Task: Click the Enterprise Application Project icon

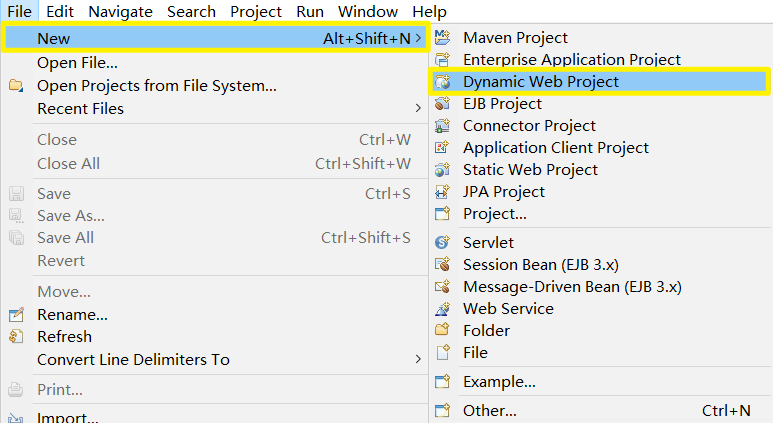Action: (444, 60)
